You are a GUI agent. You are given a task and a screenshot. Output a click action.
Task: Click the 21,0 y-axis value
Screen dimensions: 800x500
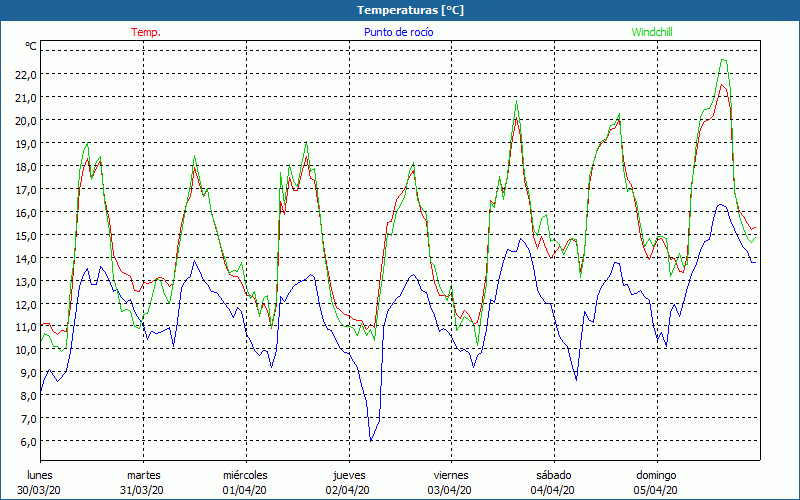click(27, 97)
